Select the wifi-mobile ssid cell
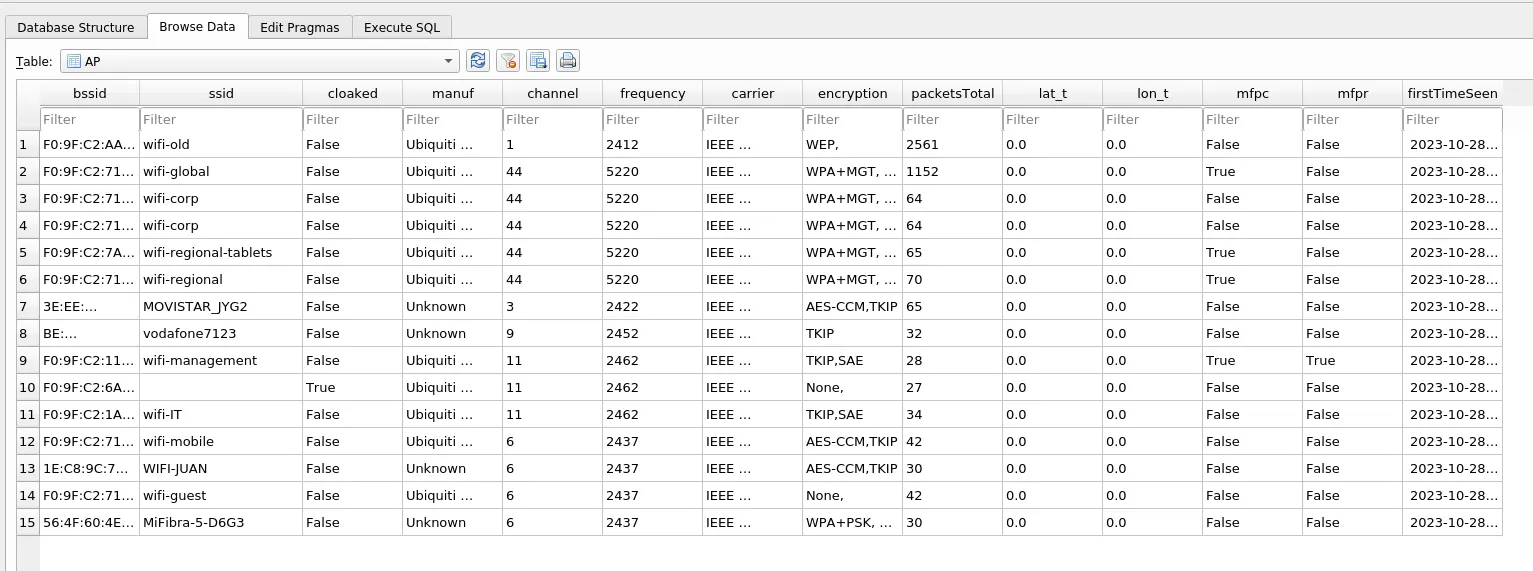1533x571 pixels. click(221, 441)
